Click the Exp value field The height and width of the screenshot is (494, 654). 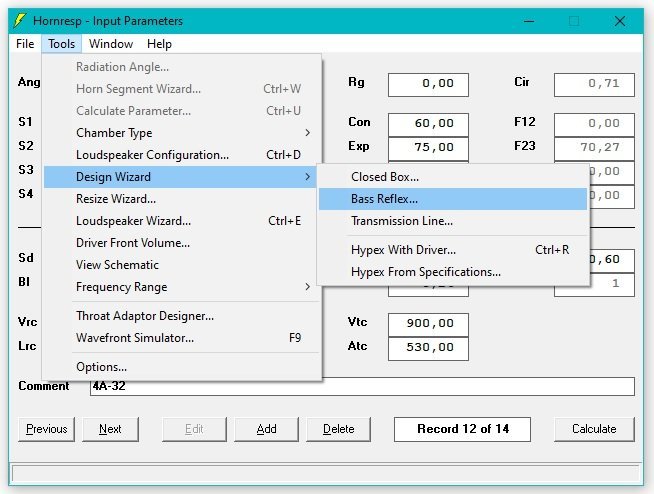428,148
